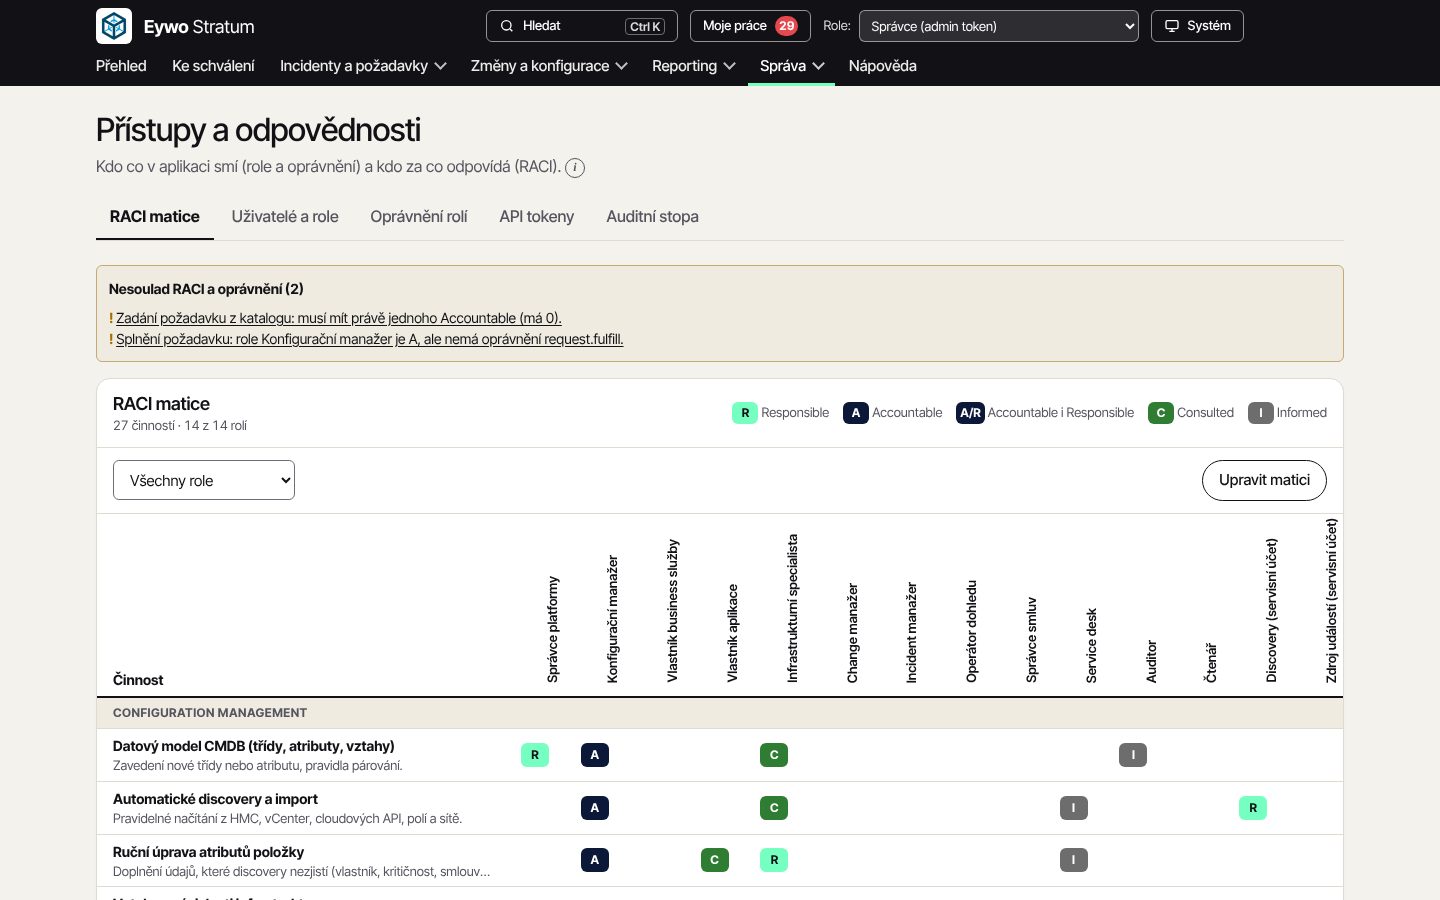Image resolution: width=1440 pixels, height=900 pixels.
Task: Switch to the Auditní stopa tab
Action: [x=652, y=217]
